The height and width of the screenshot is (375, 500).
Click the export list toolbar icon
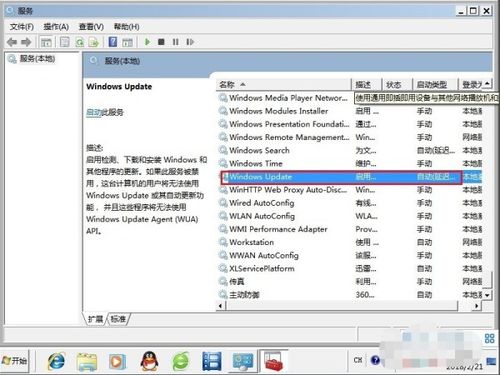[94, 42]
